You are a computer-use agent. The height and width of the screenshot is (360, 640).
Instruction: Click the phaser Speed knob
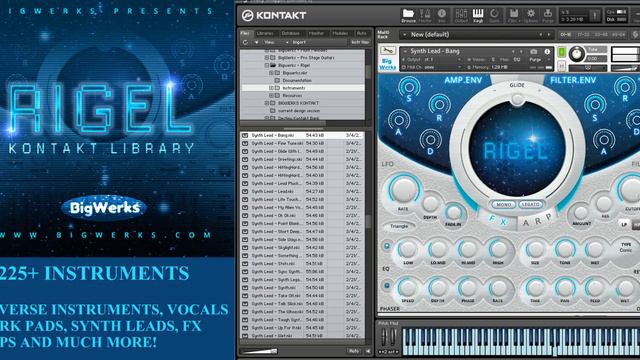pos(407,287)
